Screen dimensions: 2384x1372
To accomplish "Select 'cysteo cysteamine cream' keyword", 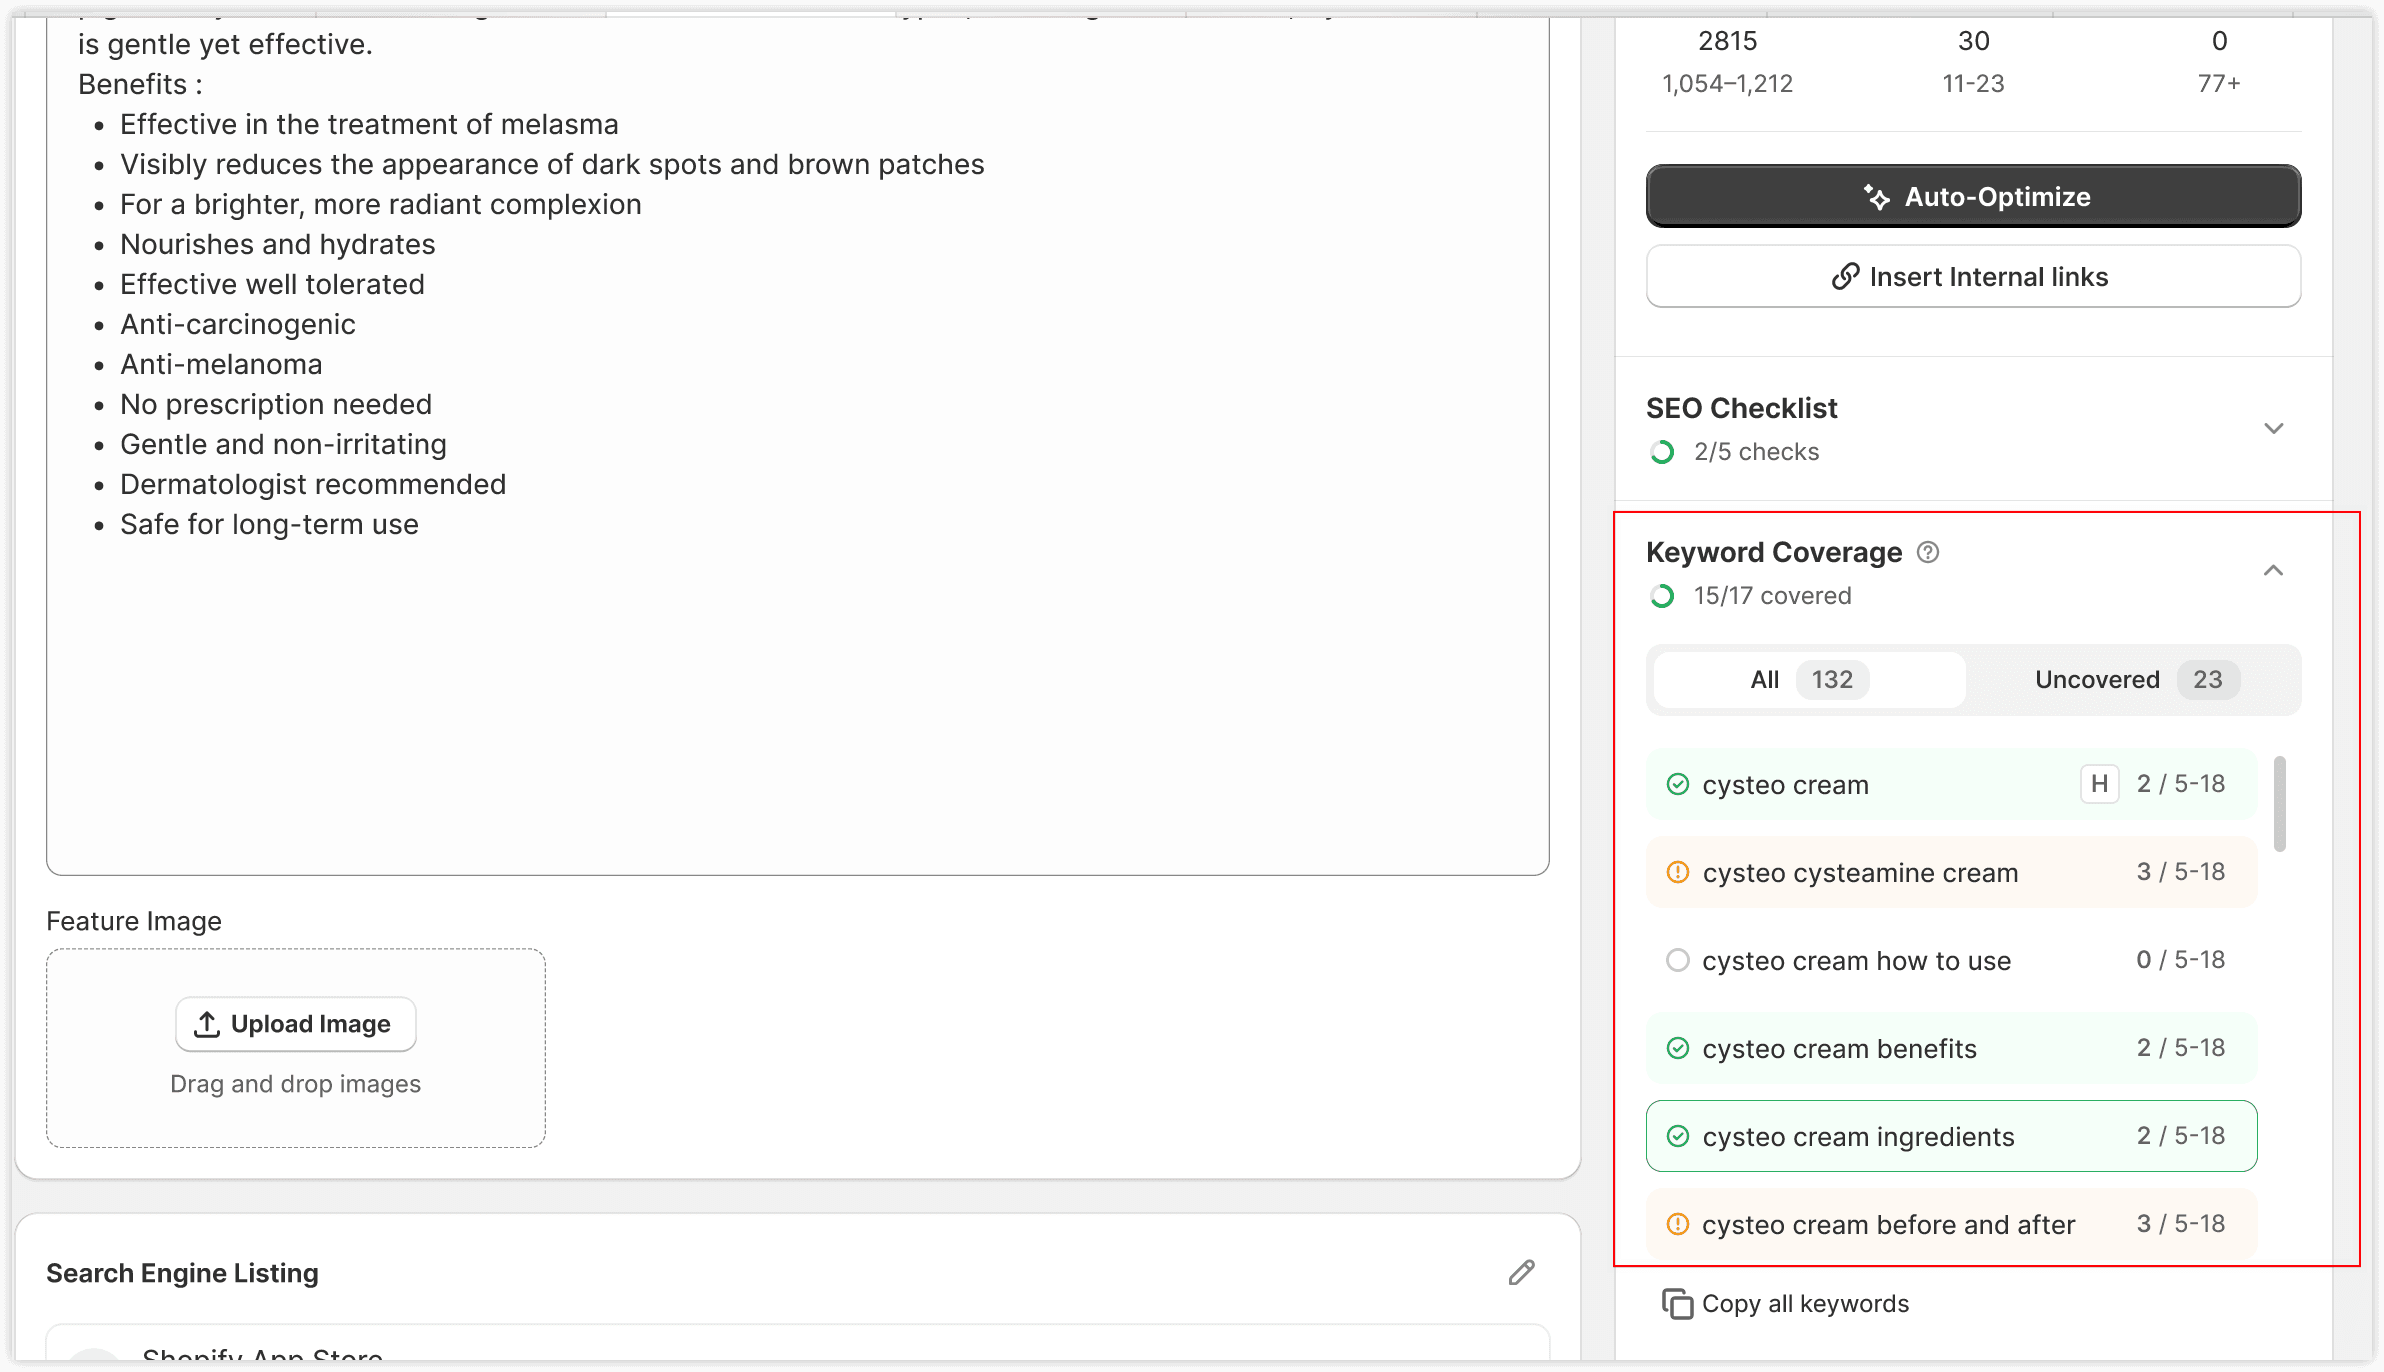I will click(1951, 872).
